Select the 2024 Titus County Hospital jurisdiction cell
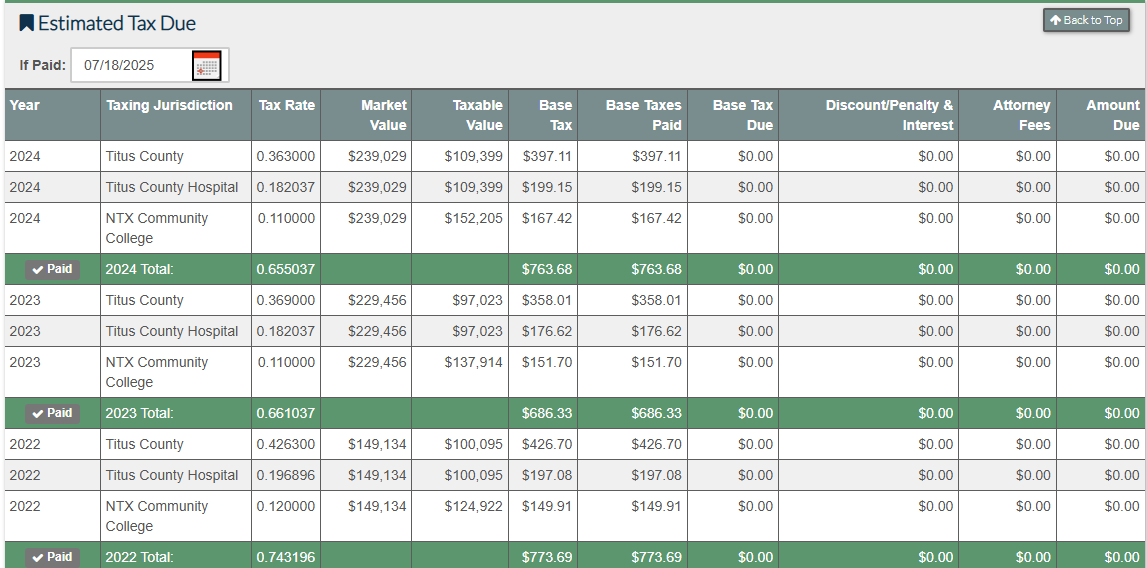The height and width of the screenshot is (568, 1147). point(172,187)
